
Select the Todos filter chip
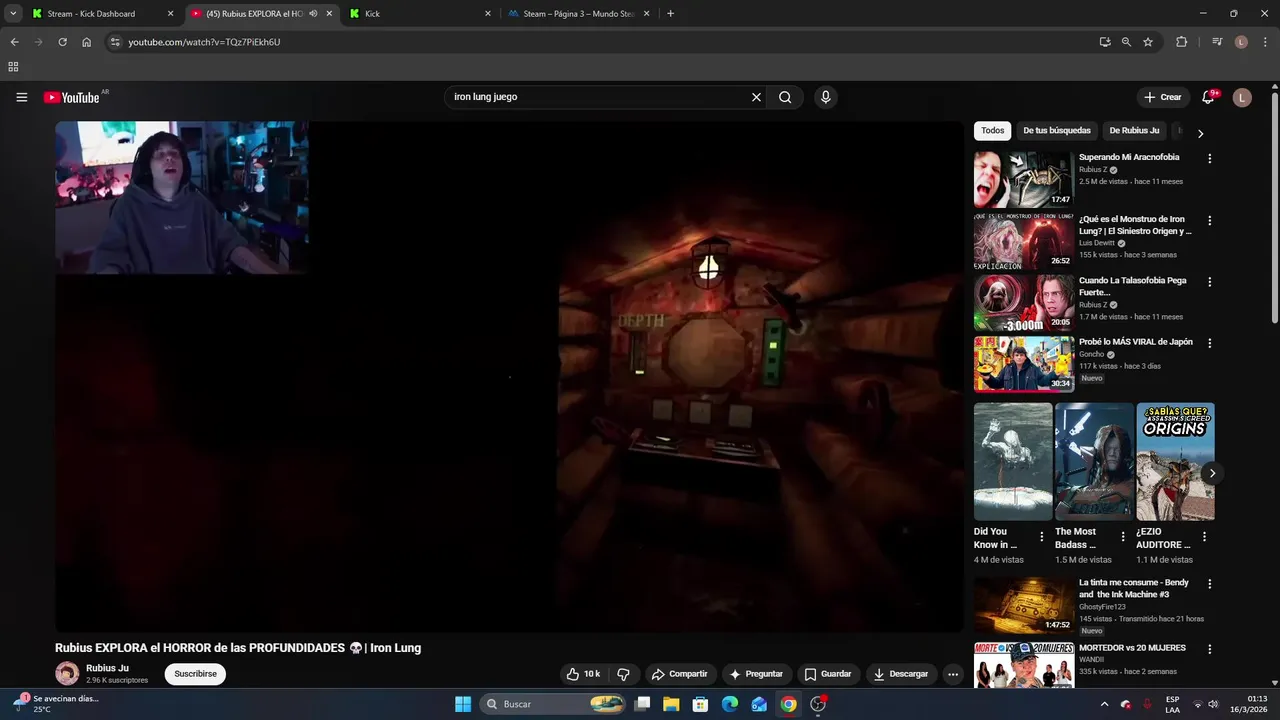click(x=992, y=131)
